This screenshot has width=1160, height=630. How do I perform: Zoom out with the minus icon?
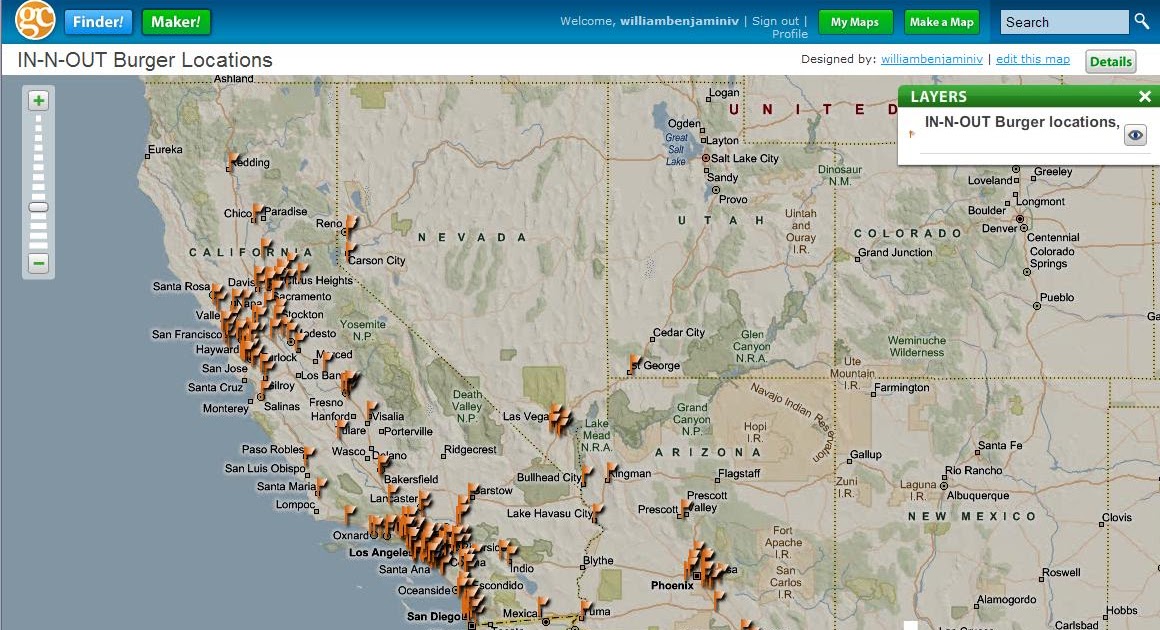coord(37,263)
